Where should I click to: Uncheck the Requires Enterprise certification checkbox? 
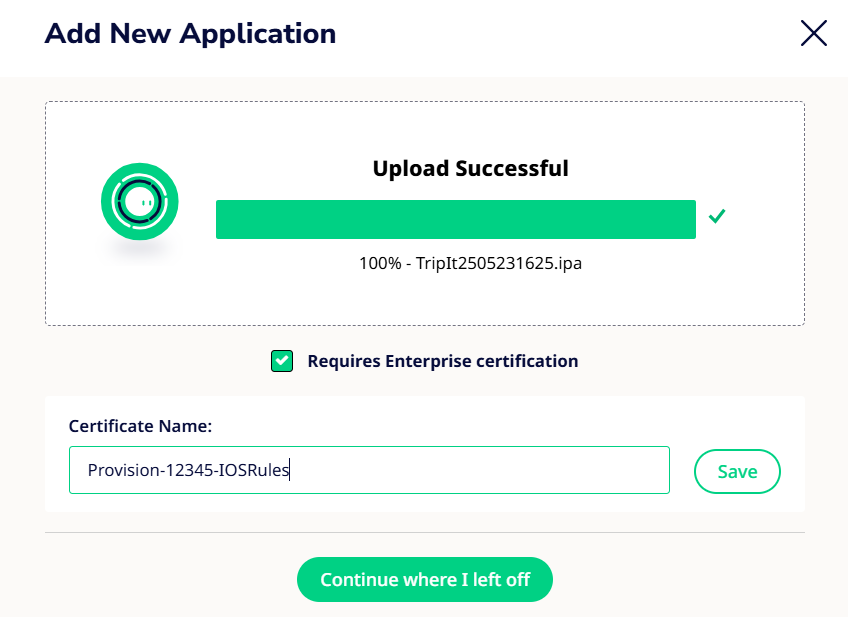pos(282,361)
